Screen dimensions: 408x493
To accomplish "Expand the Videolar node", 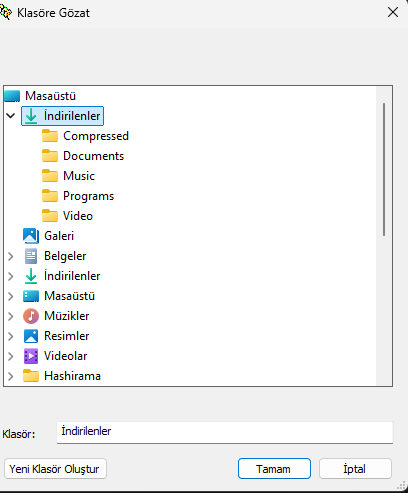I will point(11,356).
